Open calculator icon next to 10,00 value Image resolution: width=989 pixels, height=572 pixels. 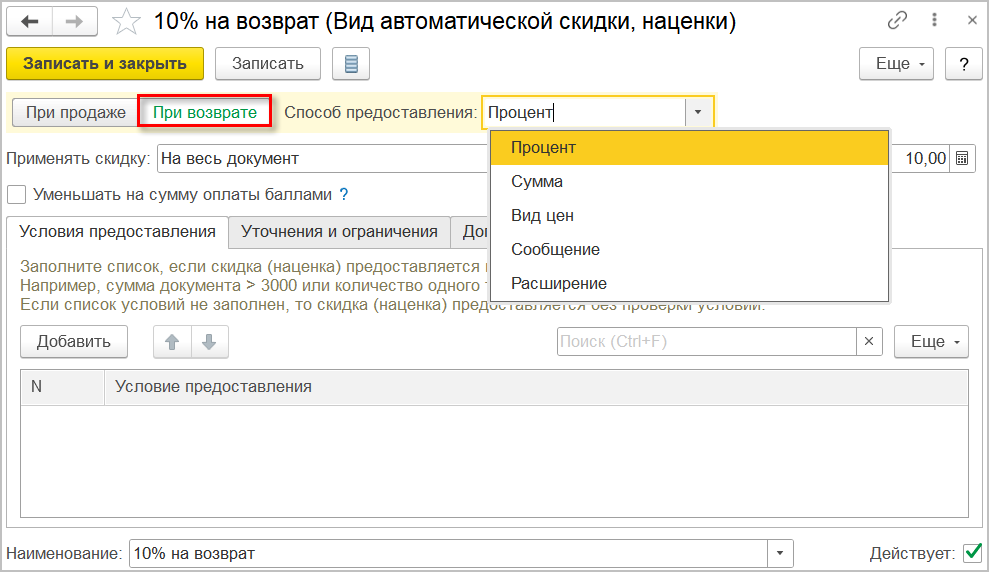coord(962,158)
